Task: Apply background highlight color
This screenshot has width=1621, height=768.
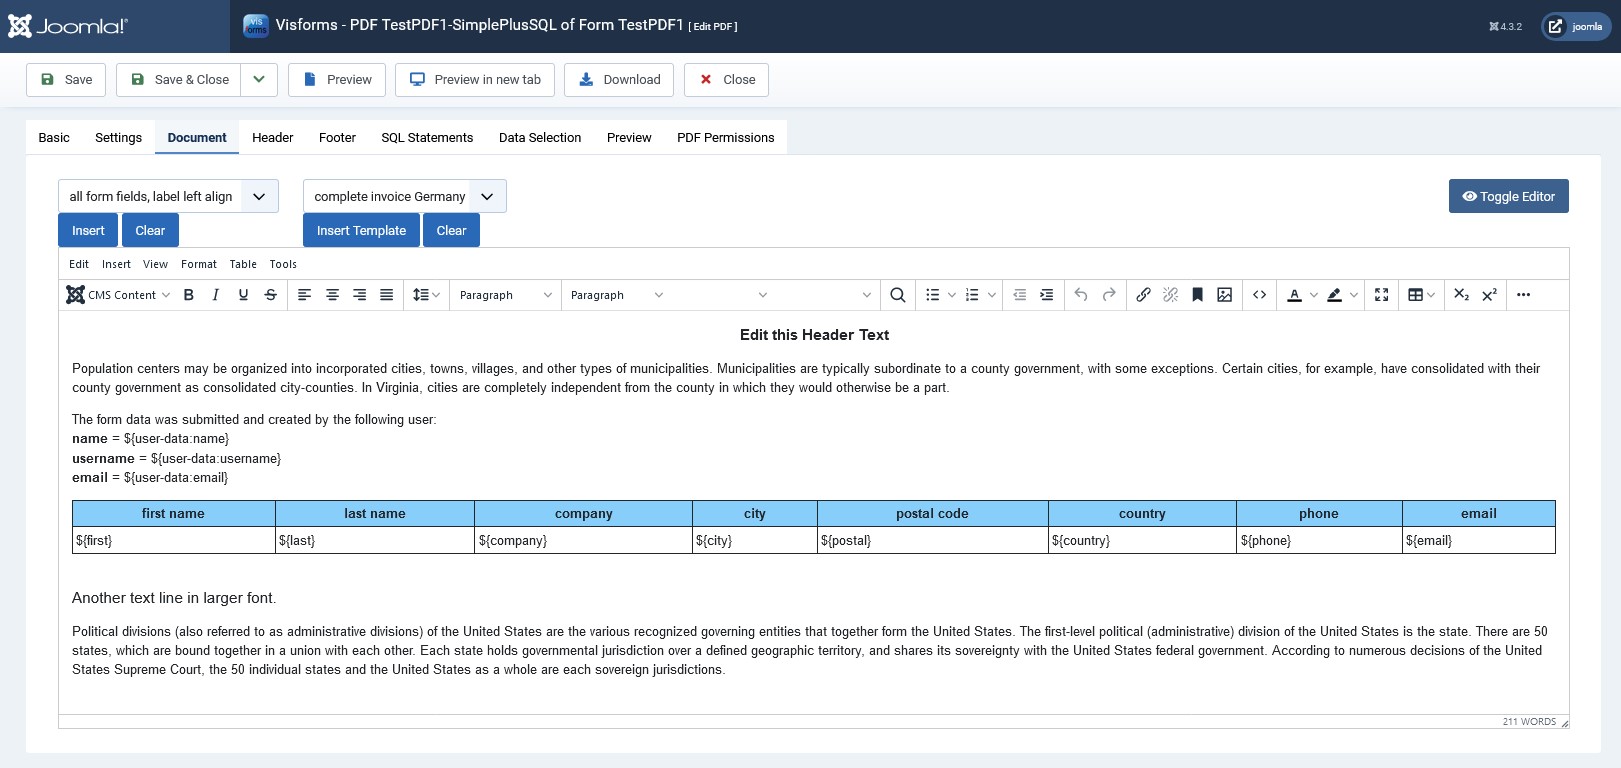Action: click(1334, 295)
